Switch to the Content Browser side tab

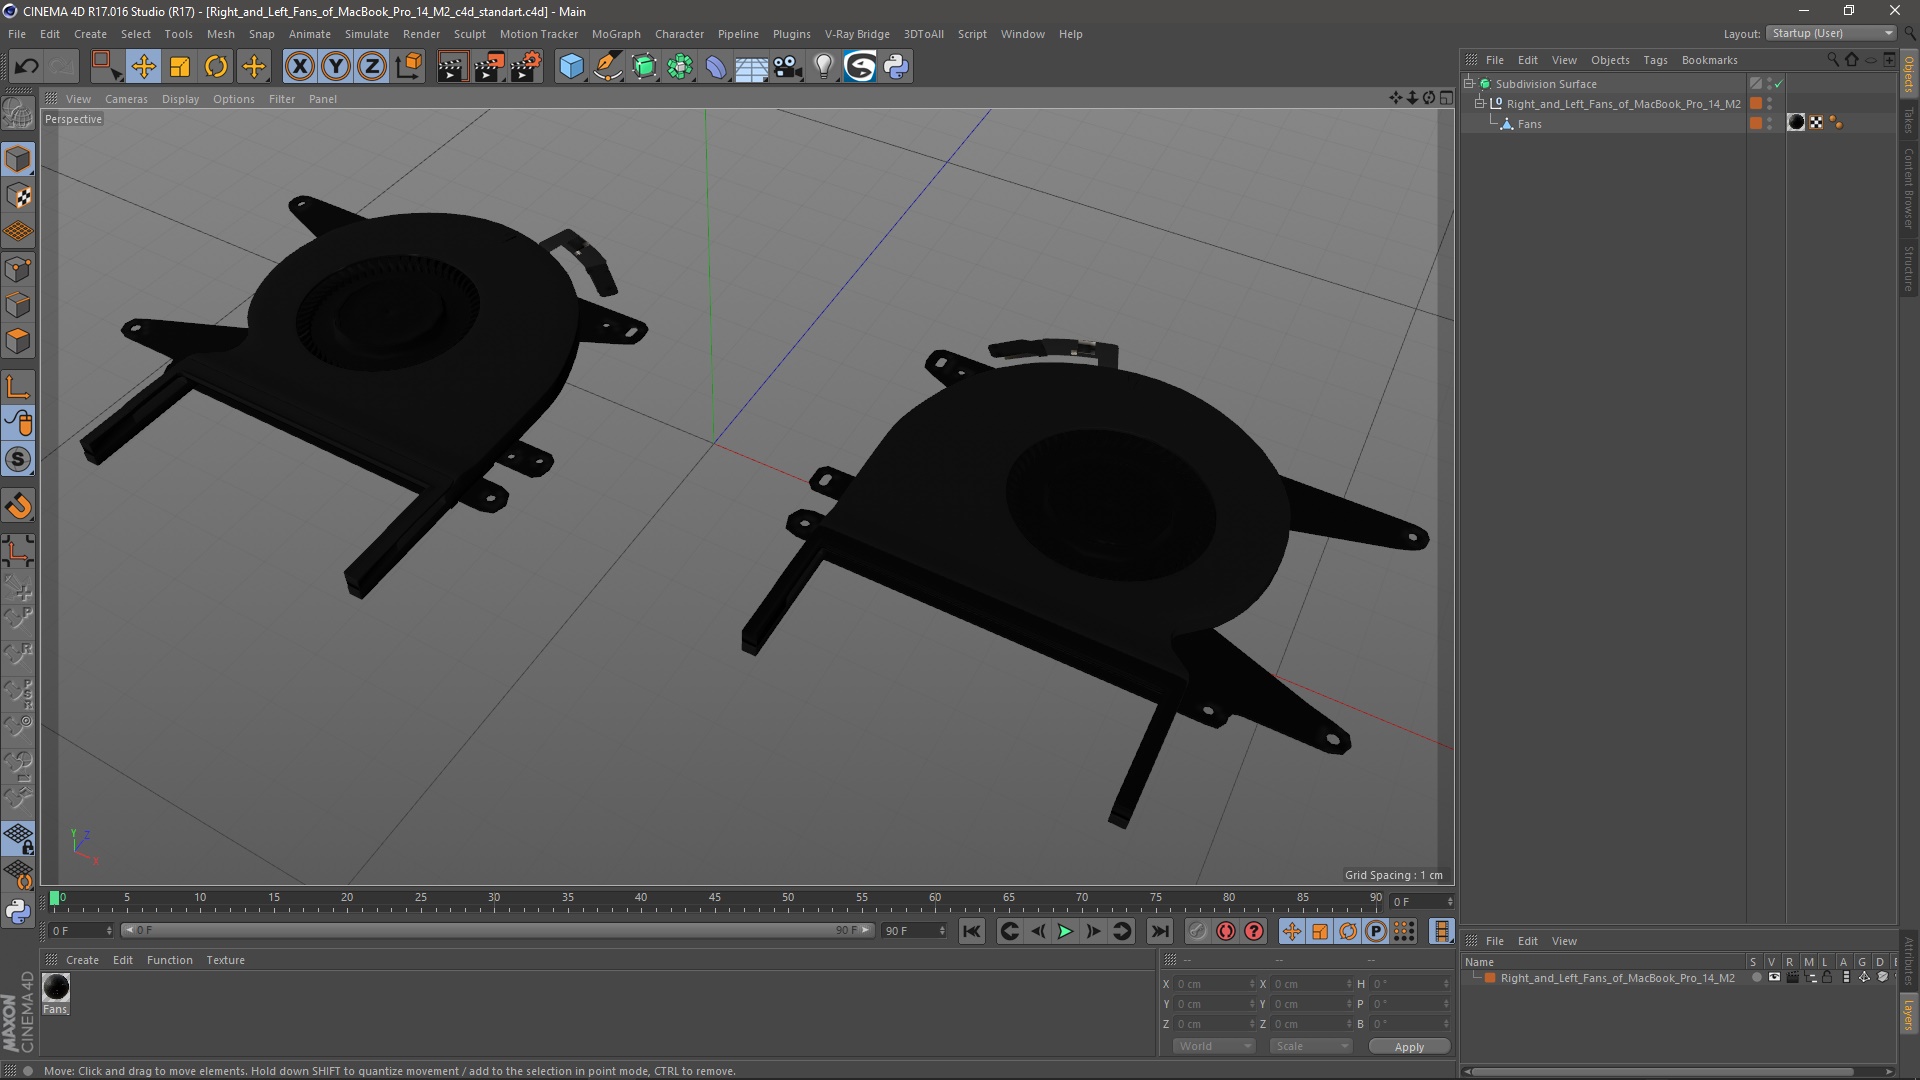(1909, 189)
